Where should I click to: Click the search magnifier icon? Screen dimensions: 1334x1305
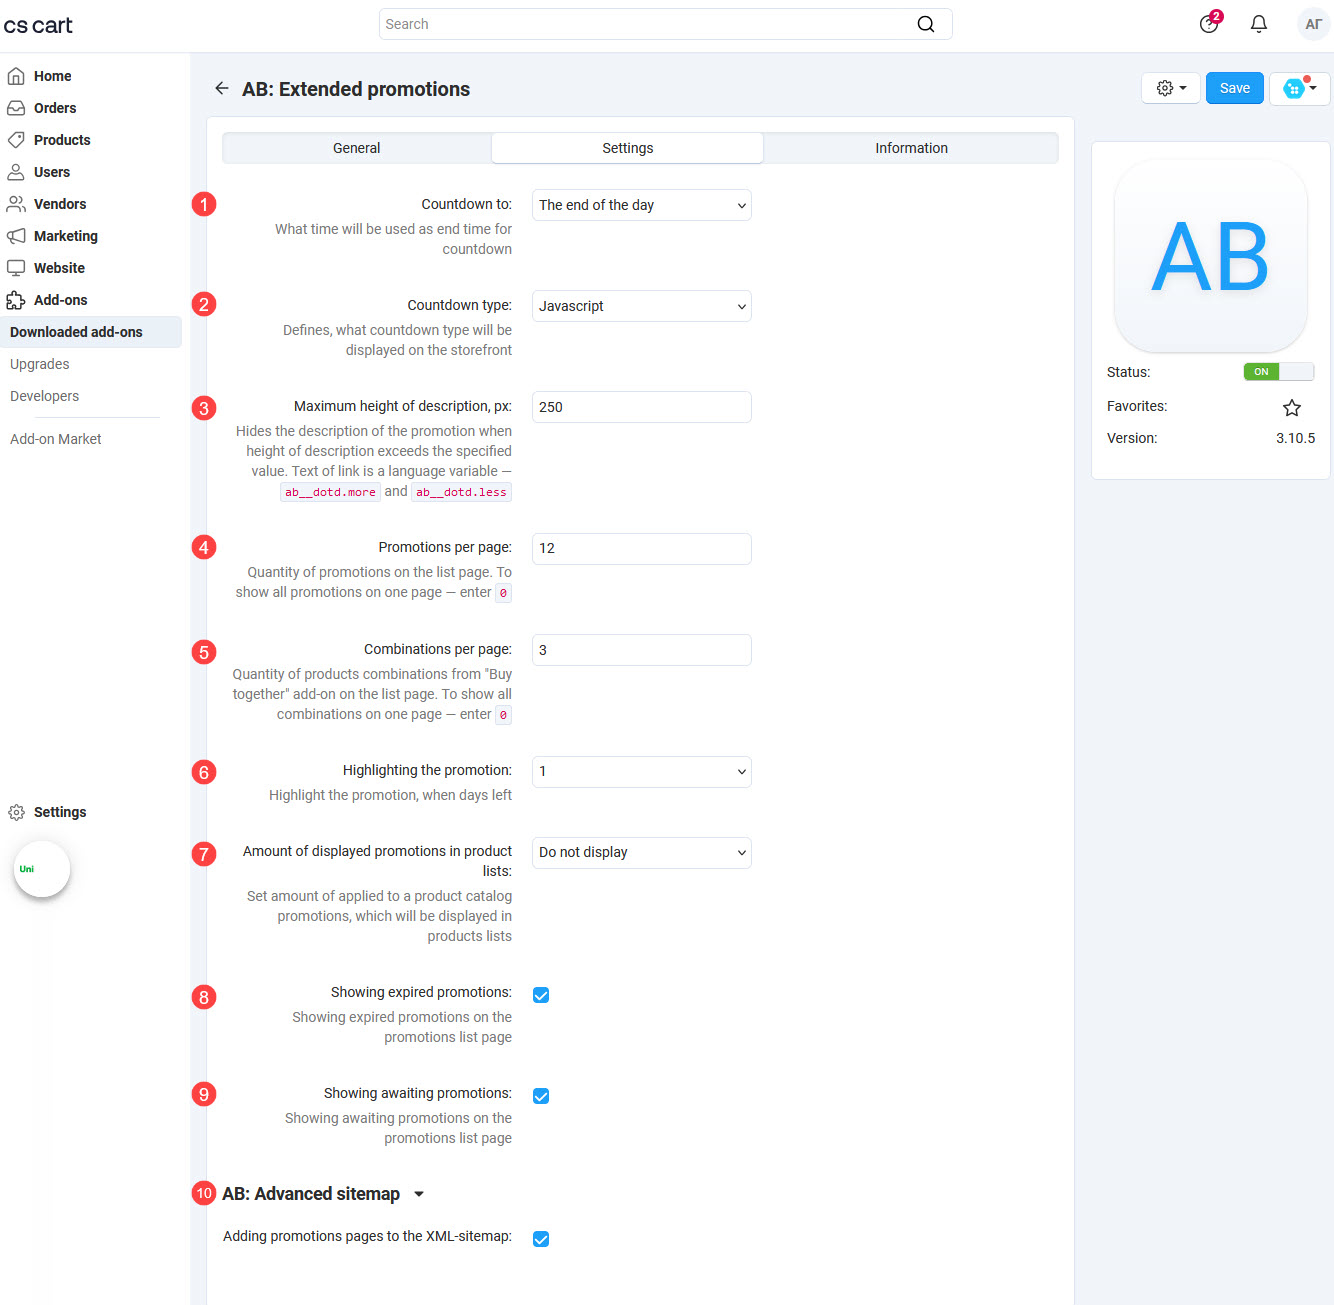[926, 24]
